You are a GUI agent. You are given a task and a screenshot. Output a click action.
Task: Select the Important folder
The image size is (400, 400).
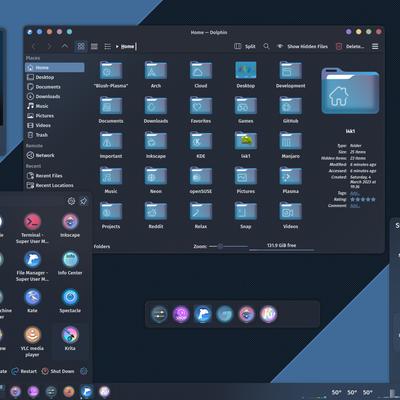tap(111, 144)
